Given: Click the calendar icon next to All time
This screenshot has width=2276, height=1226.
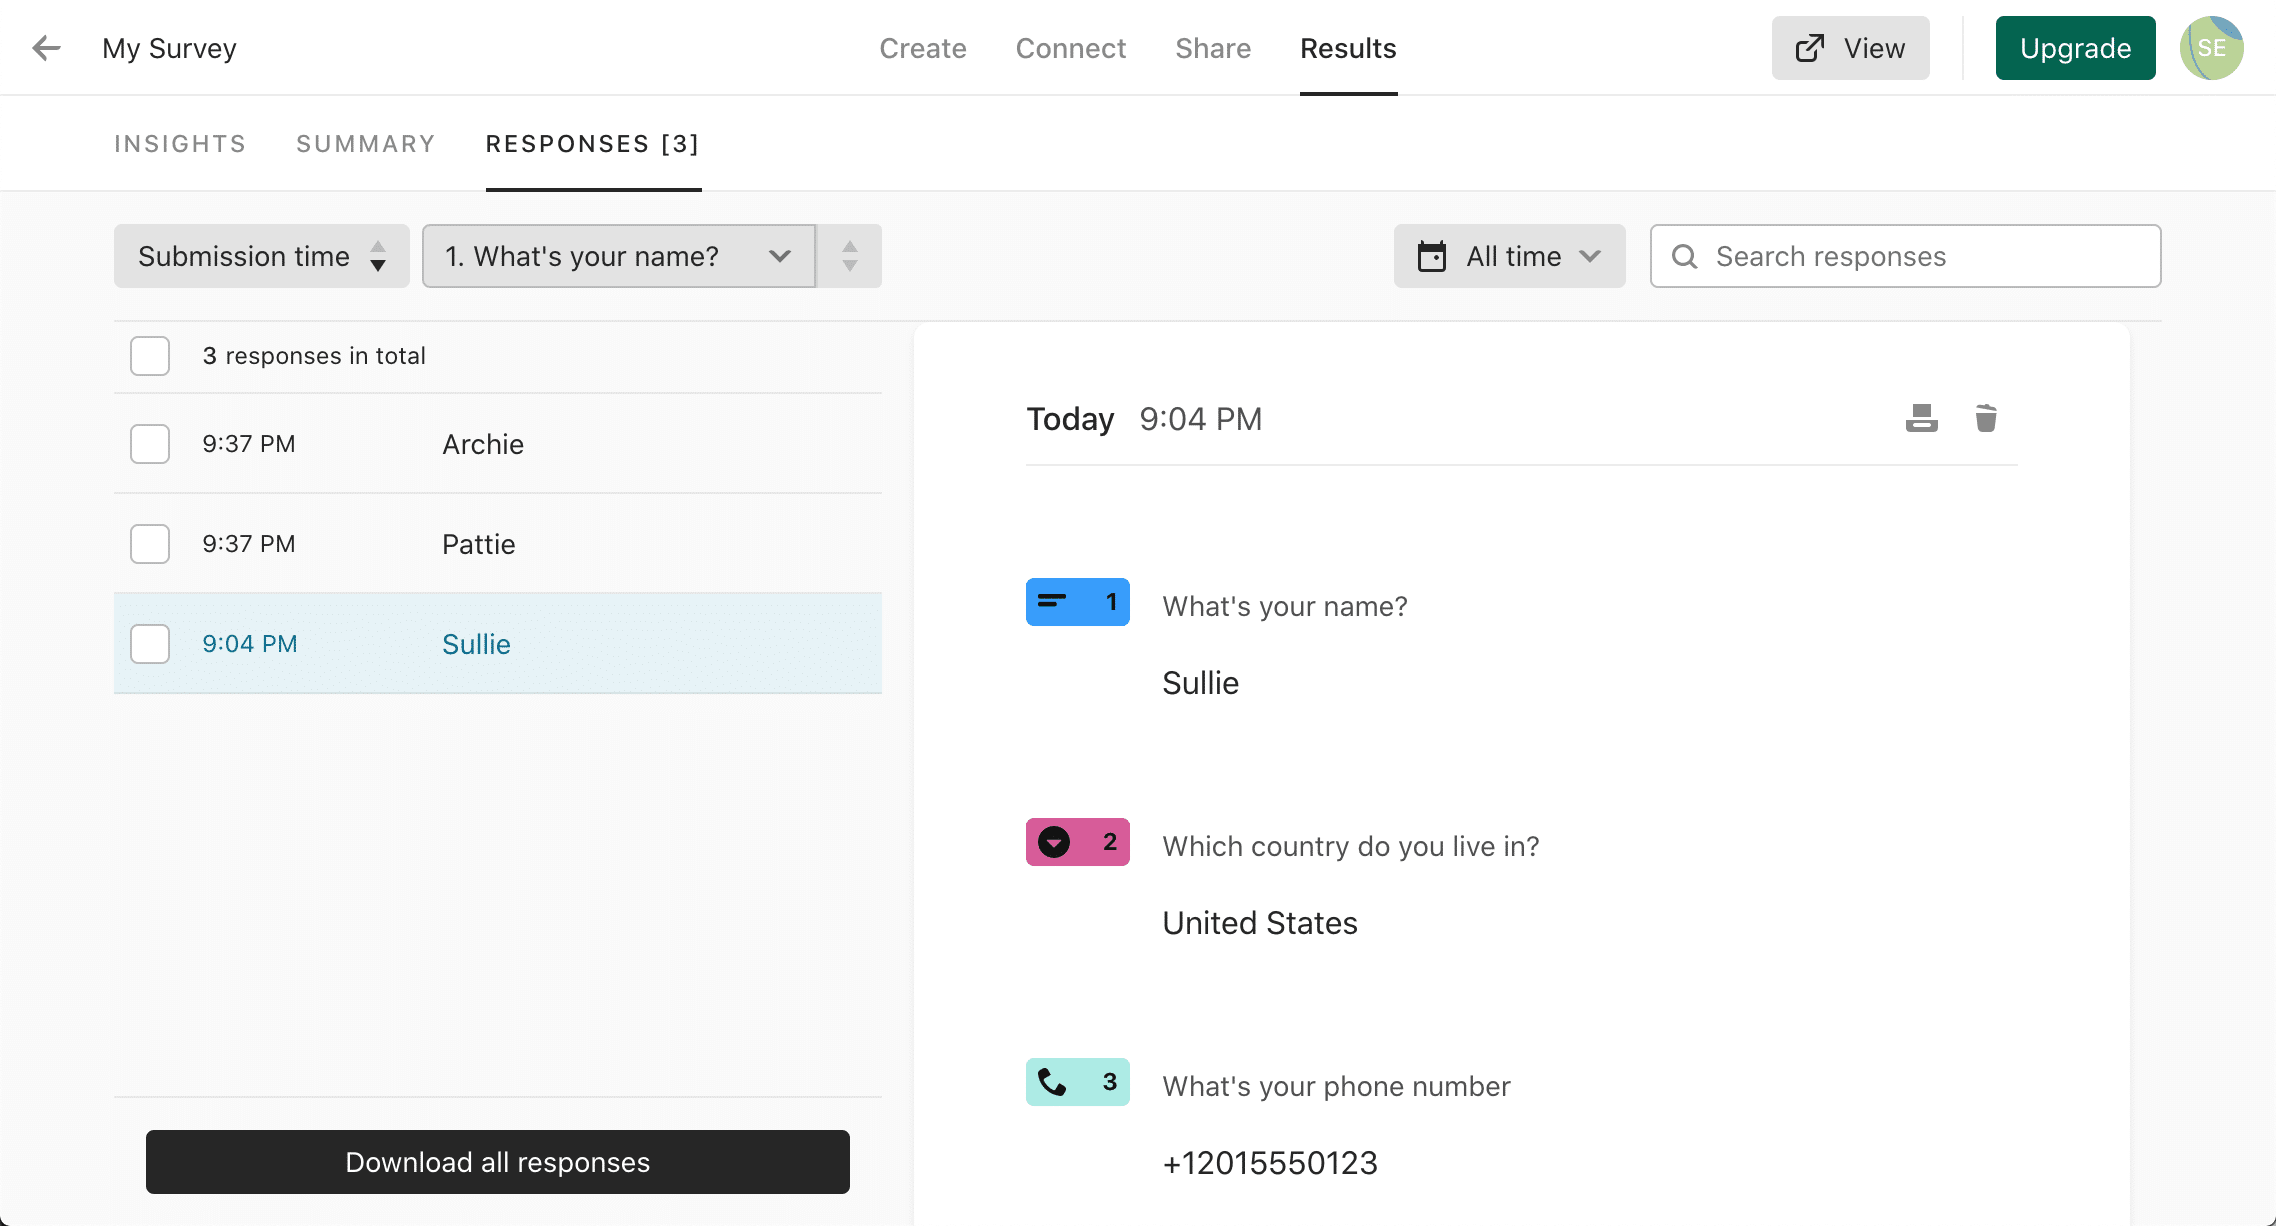Looking at the screenshot, I should pyautogui.click(x=1432, y=257).
